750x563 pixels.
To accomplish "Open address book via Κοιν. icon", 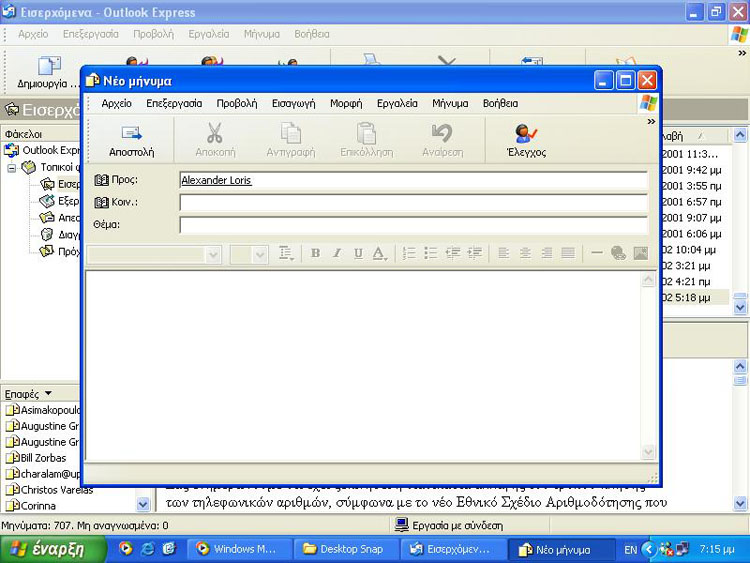I will pyautogui.click(x=101, y=202).
